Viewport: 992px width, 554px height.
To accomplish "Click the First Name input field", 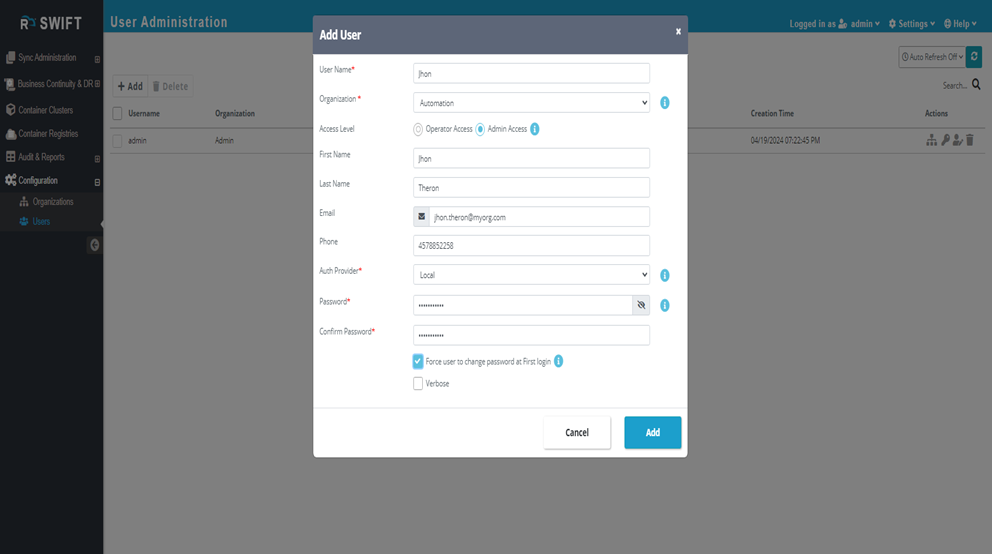I will coord(531,158).
